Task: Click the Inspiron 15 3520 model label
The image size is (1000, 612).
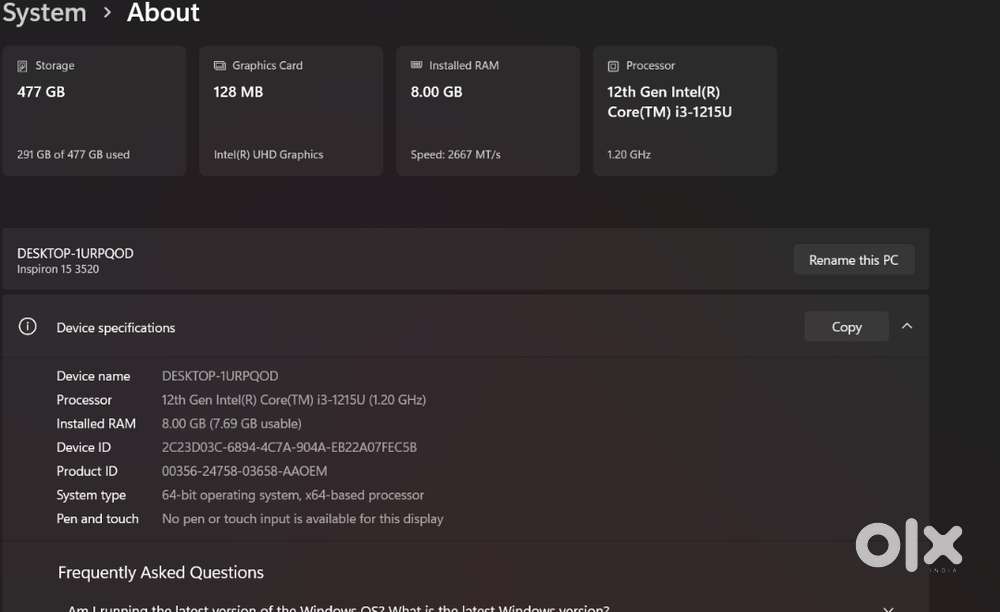Action: point(58,269)
